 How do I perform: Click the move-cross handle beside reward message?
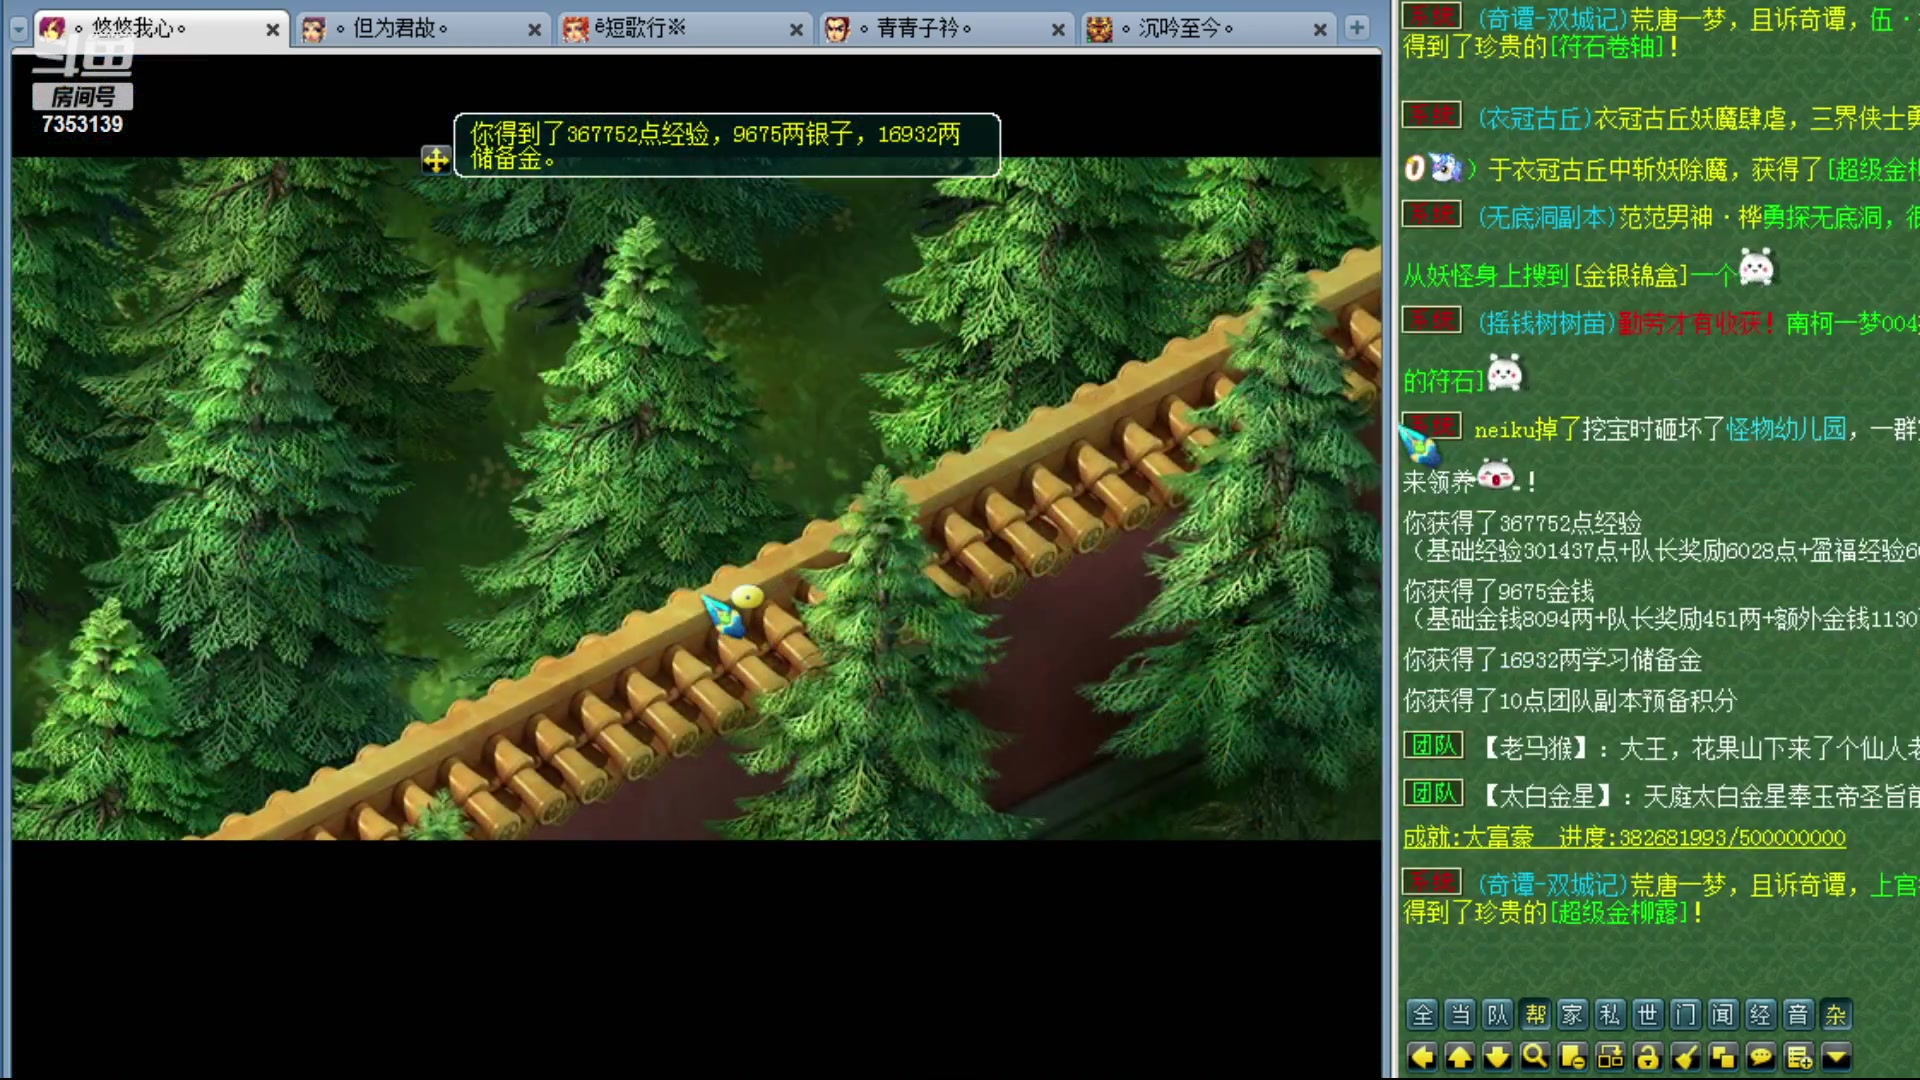point(436,159)
